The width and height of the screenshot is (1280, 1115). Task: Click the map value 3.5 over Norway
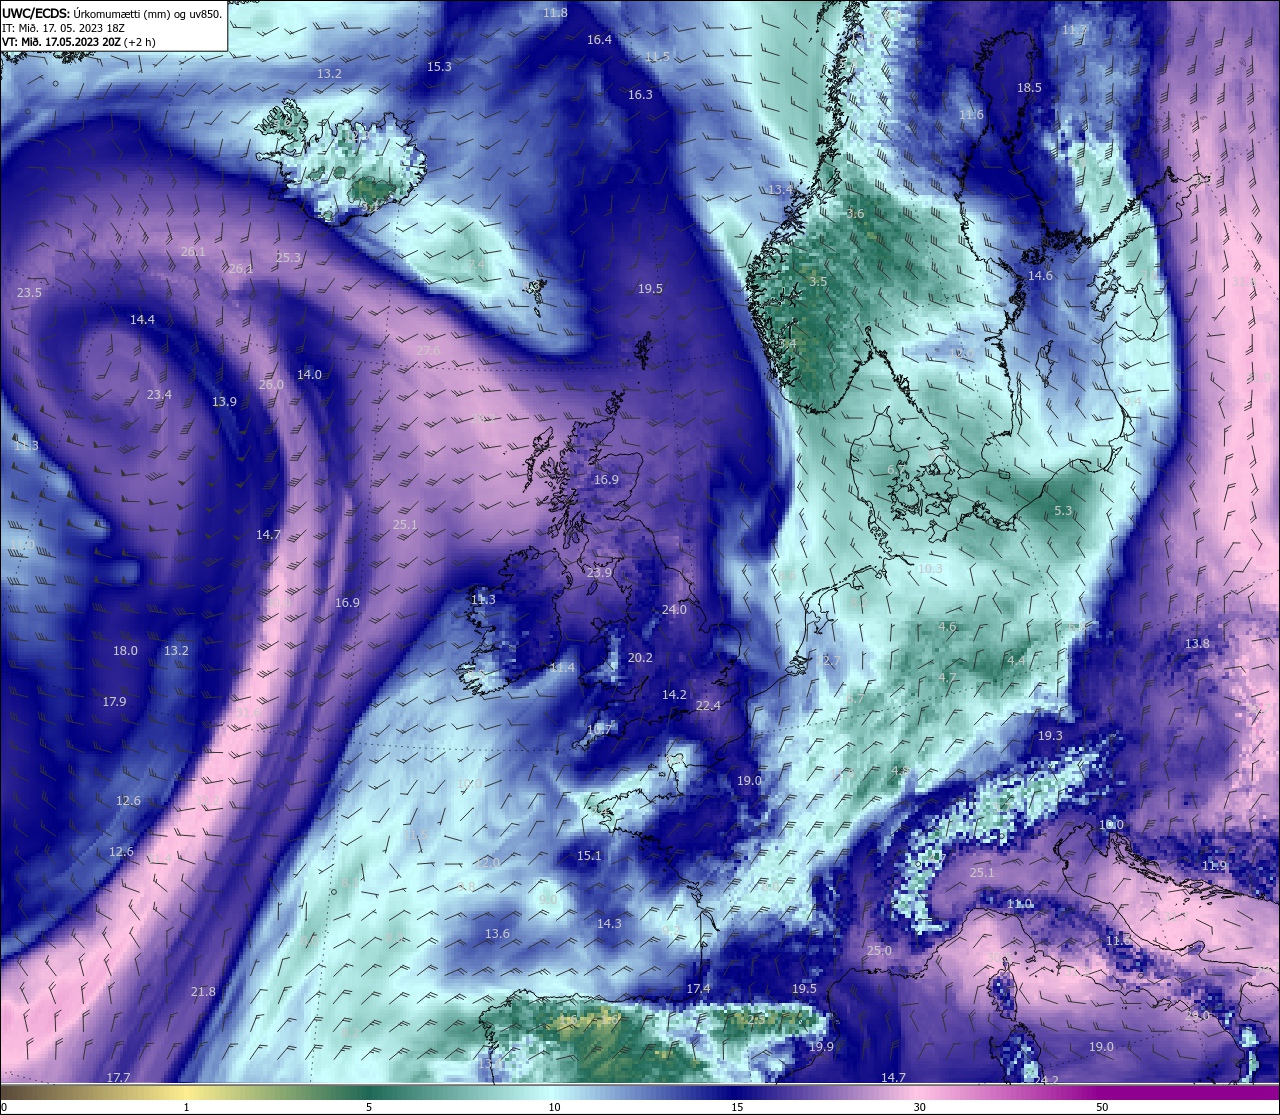point(818,282)
